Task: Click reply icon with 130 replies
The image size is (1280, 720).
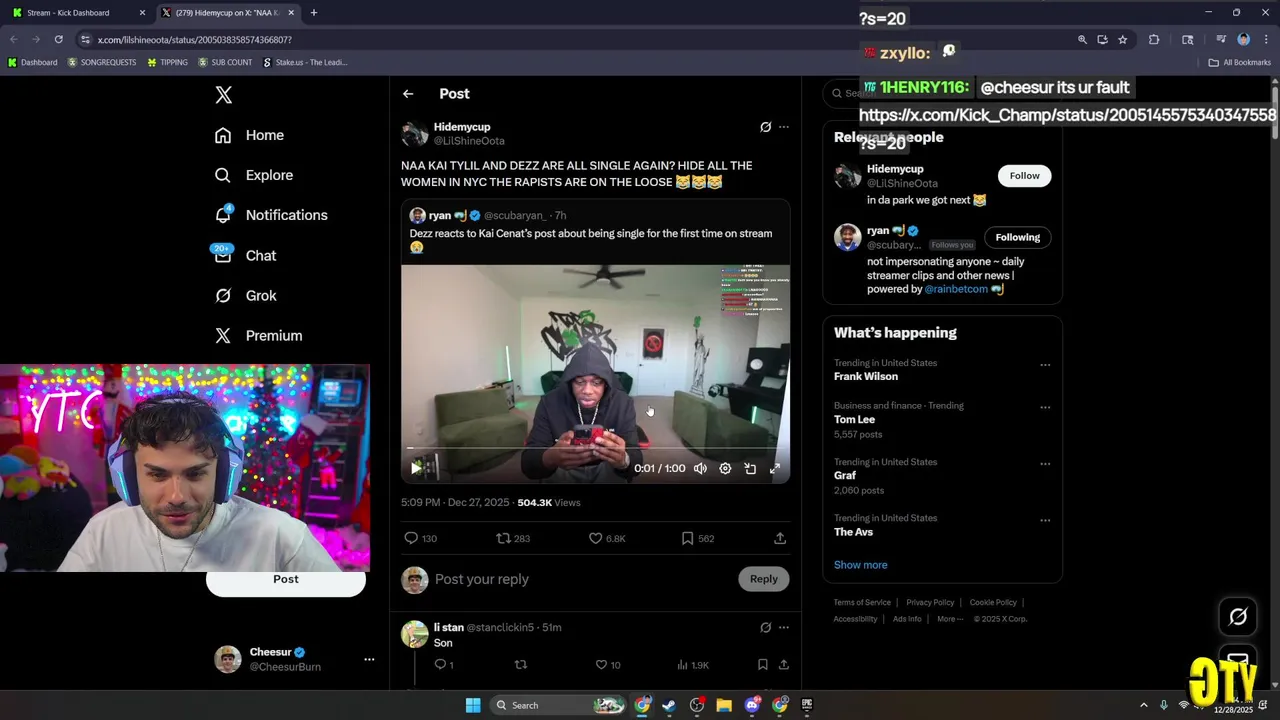Action: click(420, 538)
